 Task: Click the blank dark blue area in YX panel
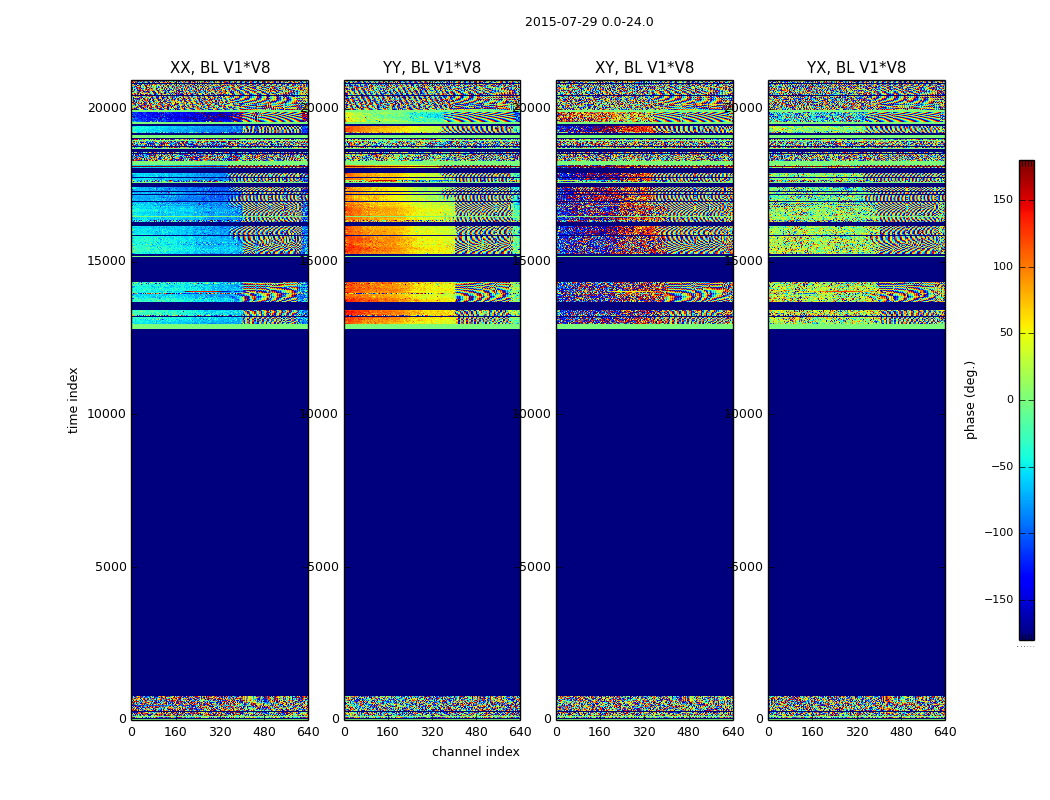(x=856, y=500)
